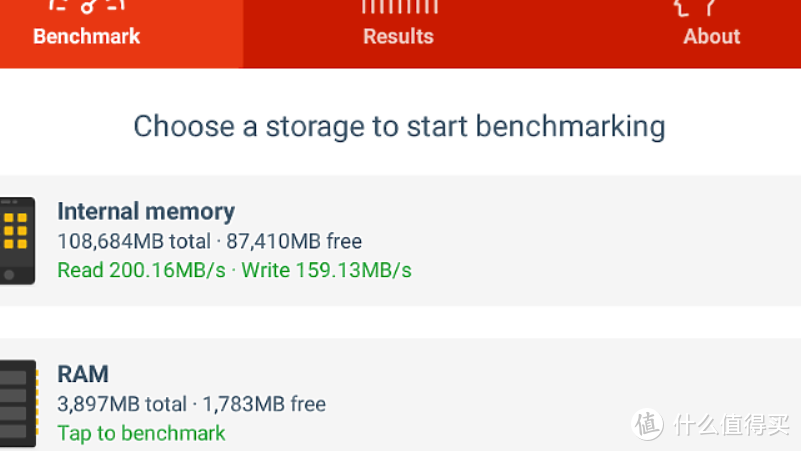
Task: Select the RAM chip icon
Action: coord(17,404)
